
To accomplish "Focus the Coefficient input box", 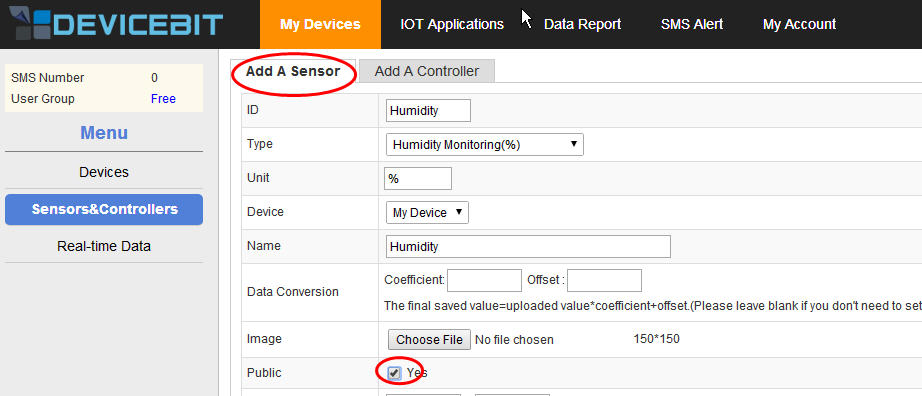I will coord(485,281).
